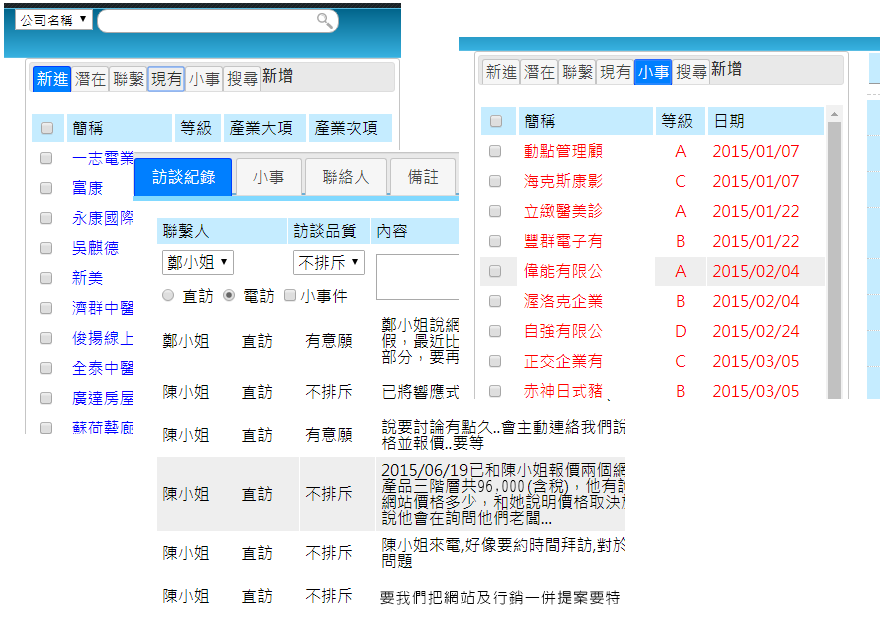Screen dimensions: 880x620
Task: Enable the 小事件 checkbox
Action: pyautogui.click(x=290, y=296)
